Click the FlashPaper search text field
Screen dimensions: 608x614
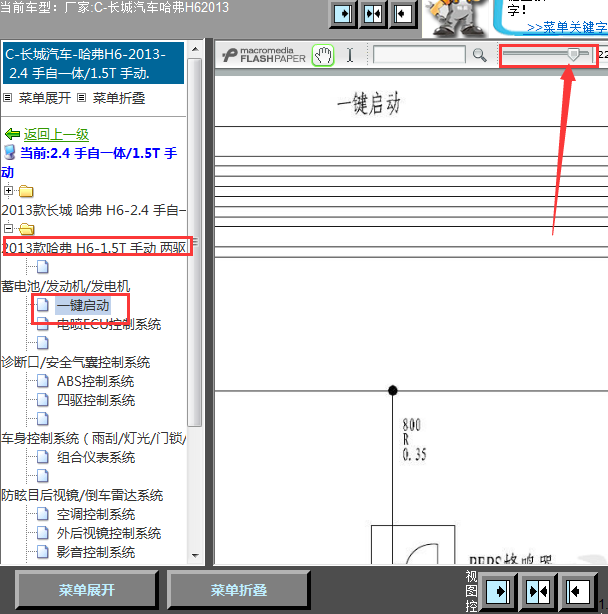(419, 54)
